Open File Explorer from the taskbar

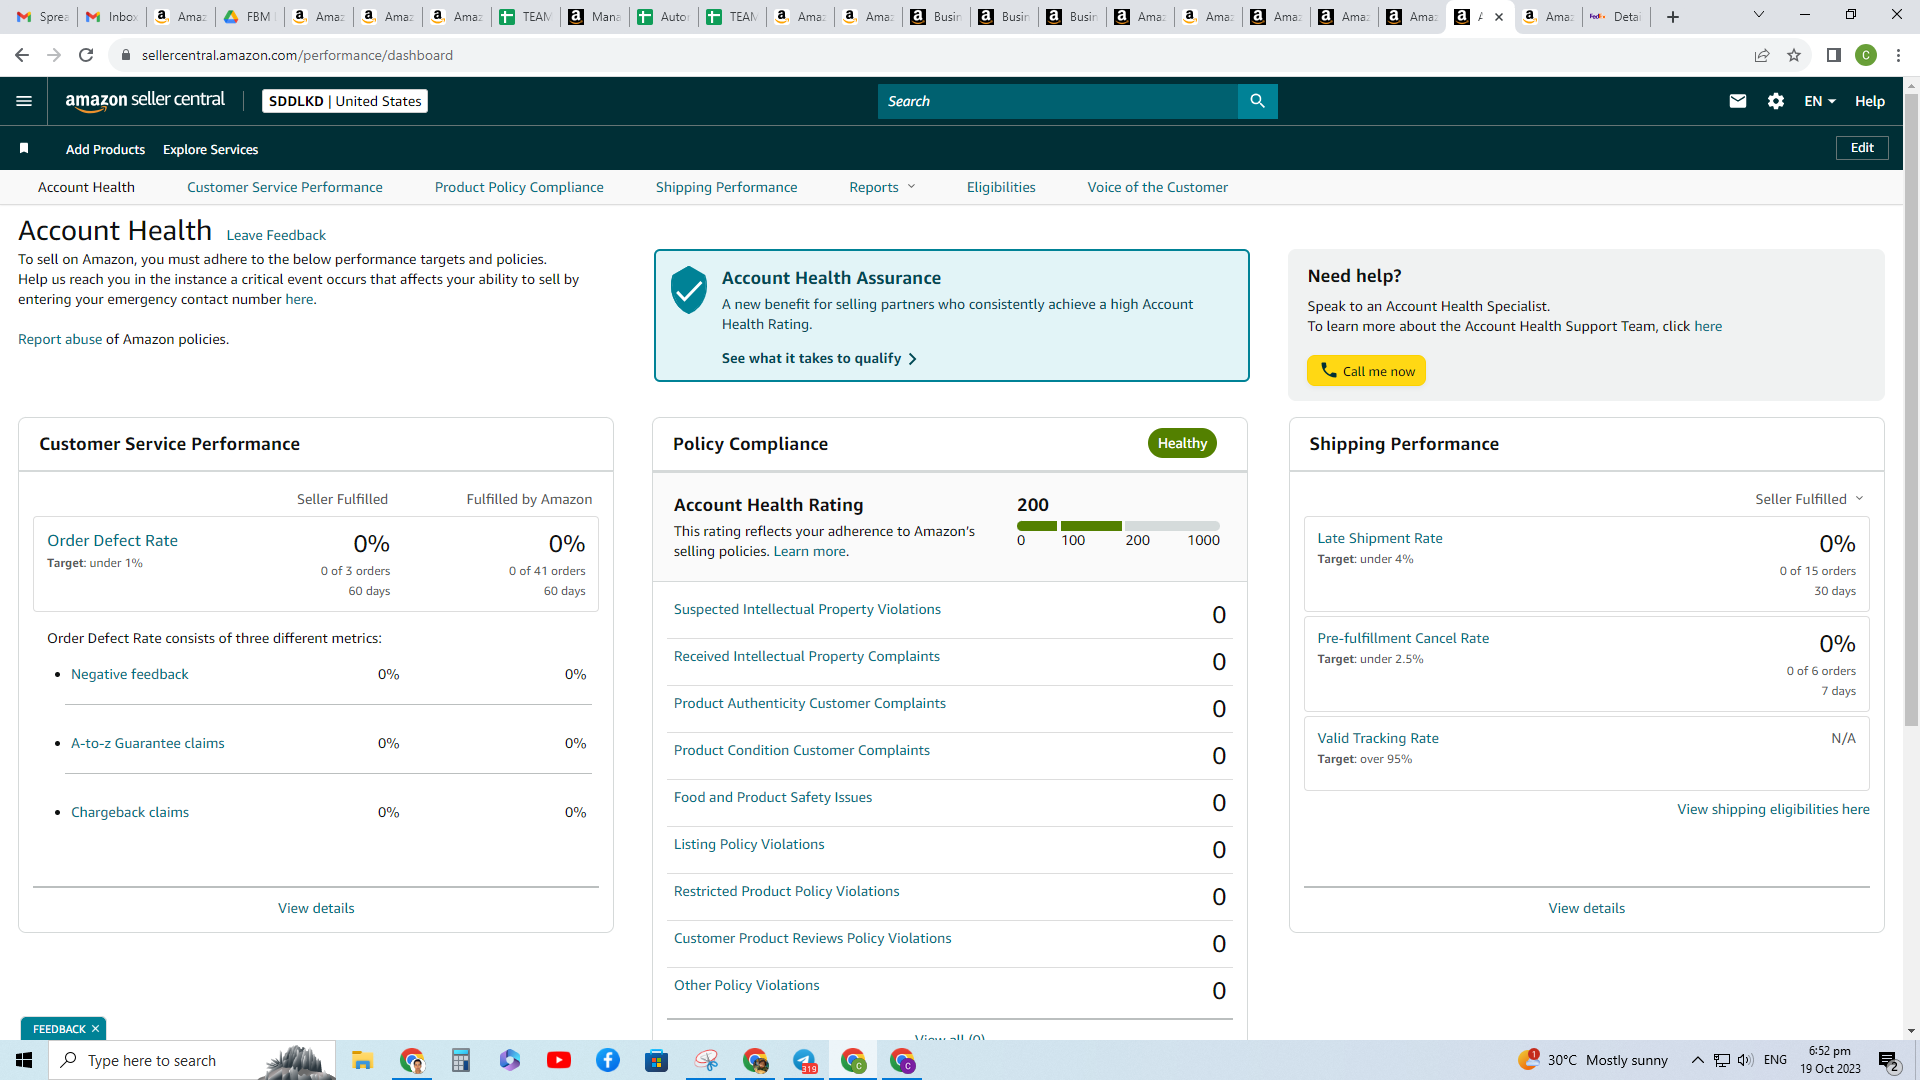click(x=362, y=1060)
